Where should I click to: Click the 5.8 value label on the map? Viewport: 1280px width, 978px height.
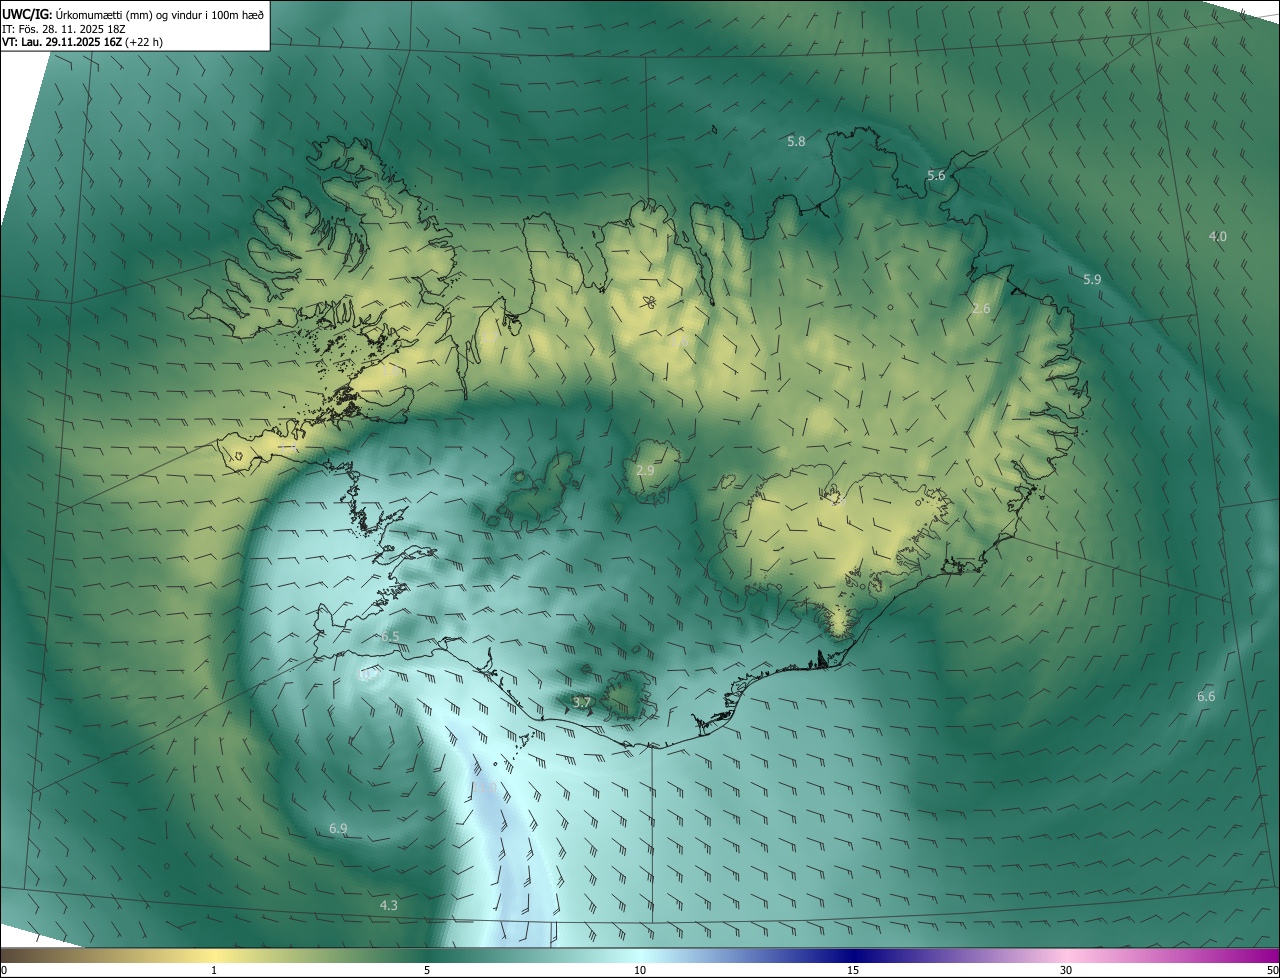click(x=796, y=142)
